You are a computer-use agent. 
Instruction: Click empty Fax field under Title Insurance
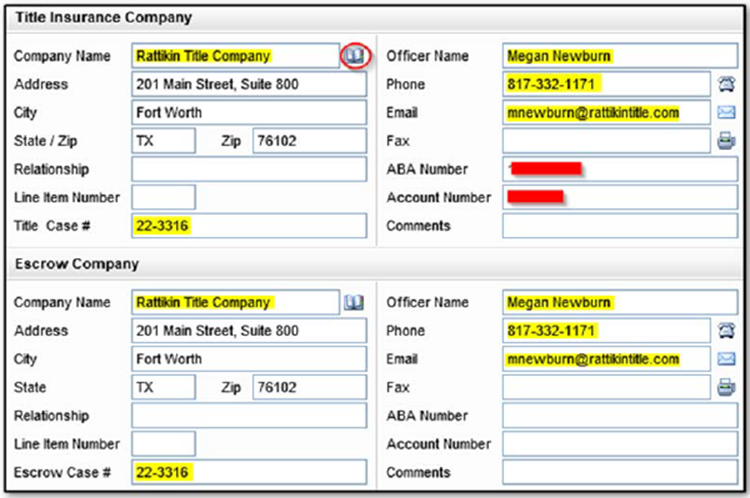[606, 141]
